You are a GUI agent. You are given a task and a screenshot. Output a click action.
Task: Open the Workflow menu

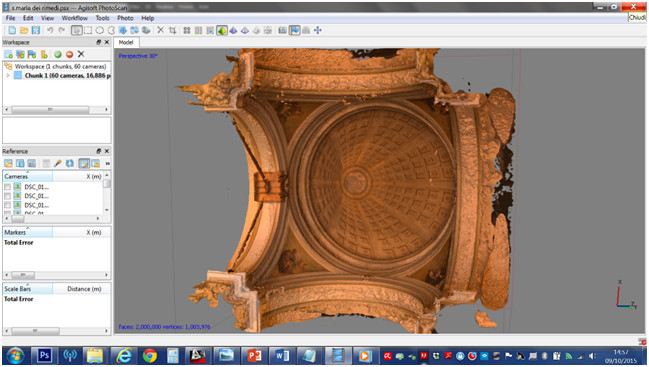click(75, 18)
